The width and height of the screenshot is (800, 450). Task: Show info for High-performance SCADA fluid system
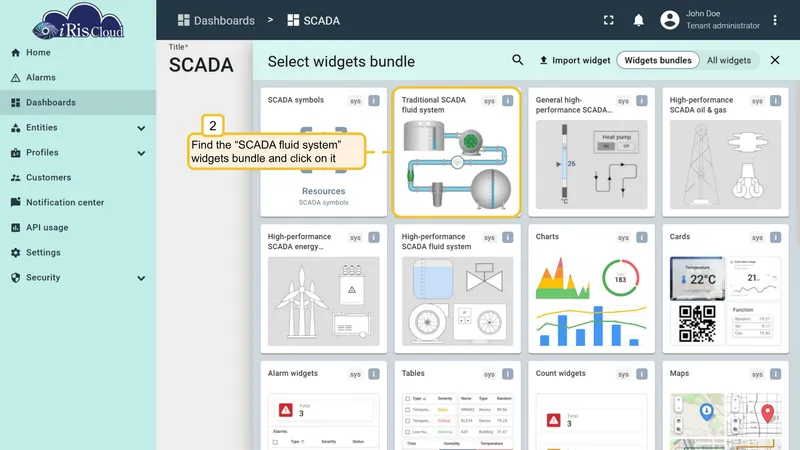[508, 237]
